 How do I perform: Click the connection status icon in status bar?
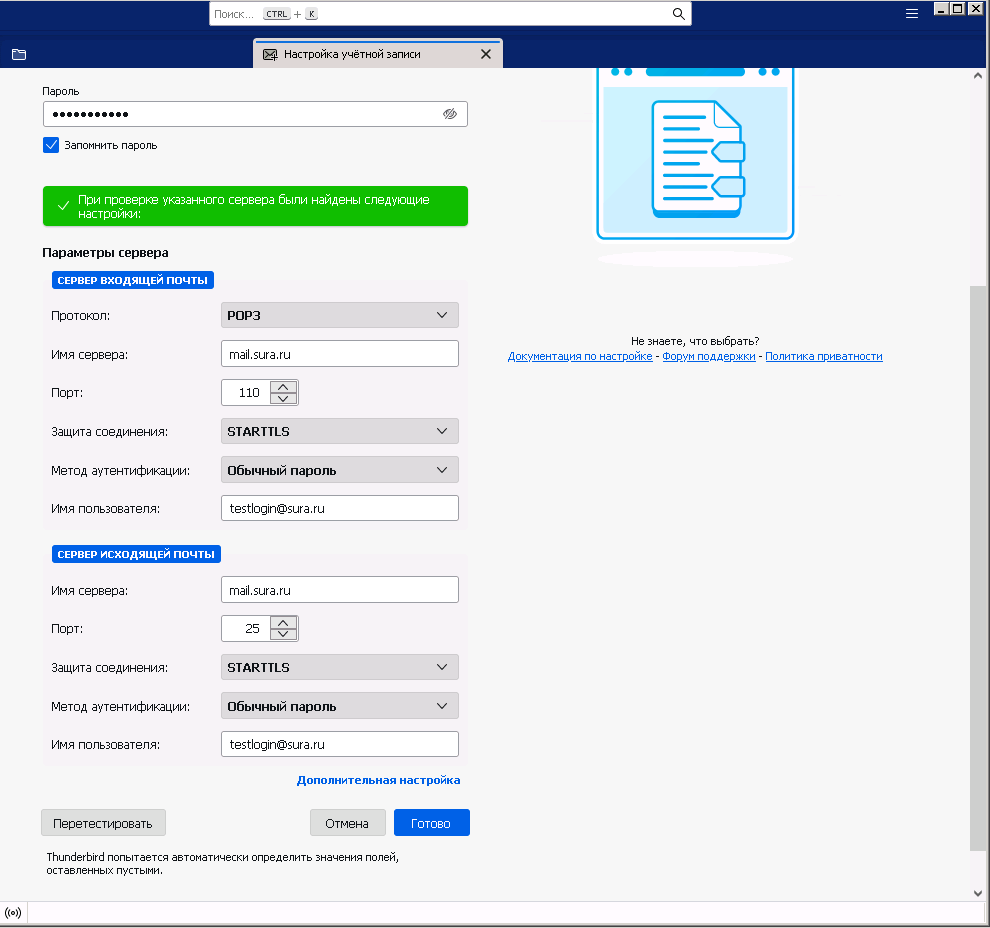click(x=13, y=913)
